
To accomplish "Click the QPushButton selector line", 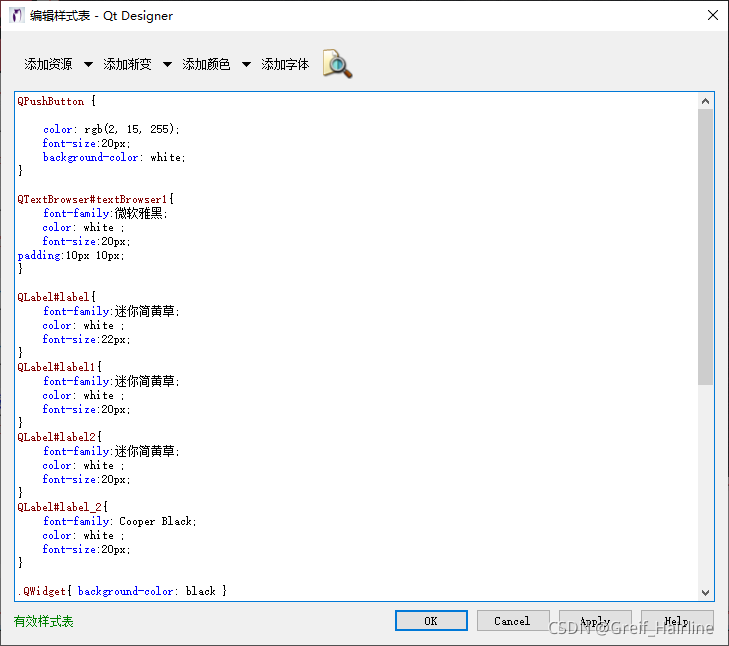I will pyautogui.click(x=56, y=101).
